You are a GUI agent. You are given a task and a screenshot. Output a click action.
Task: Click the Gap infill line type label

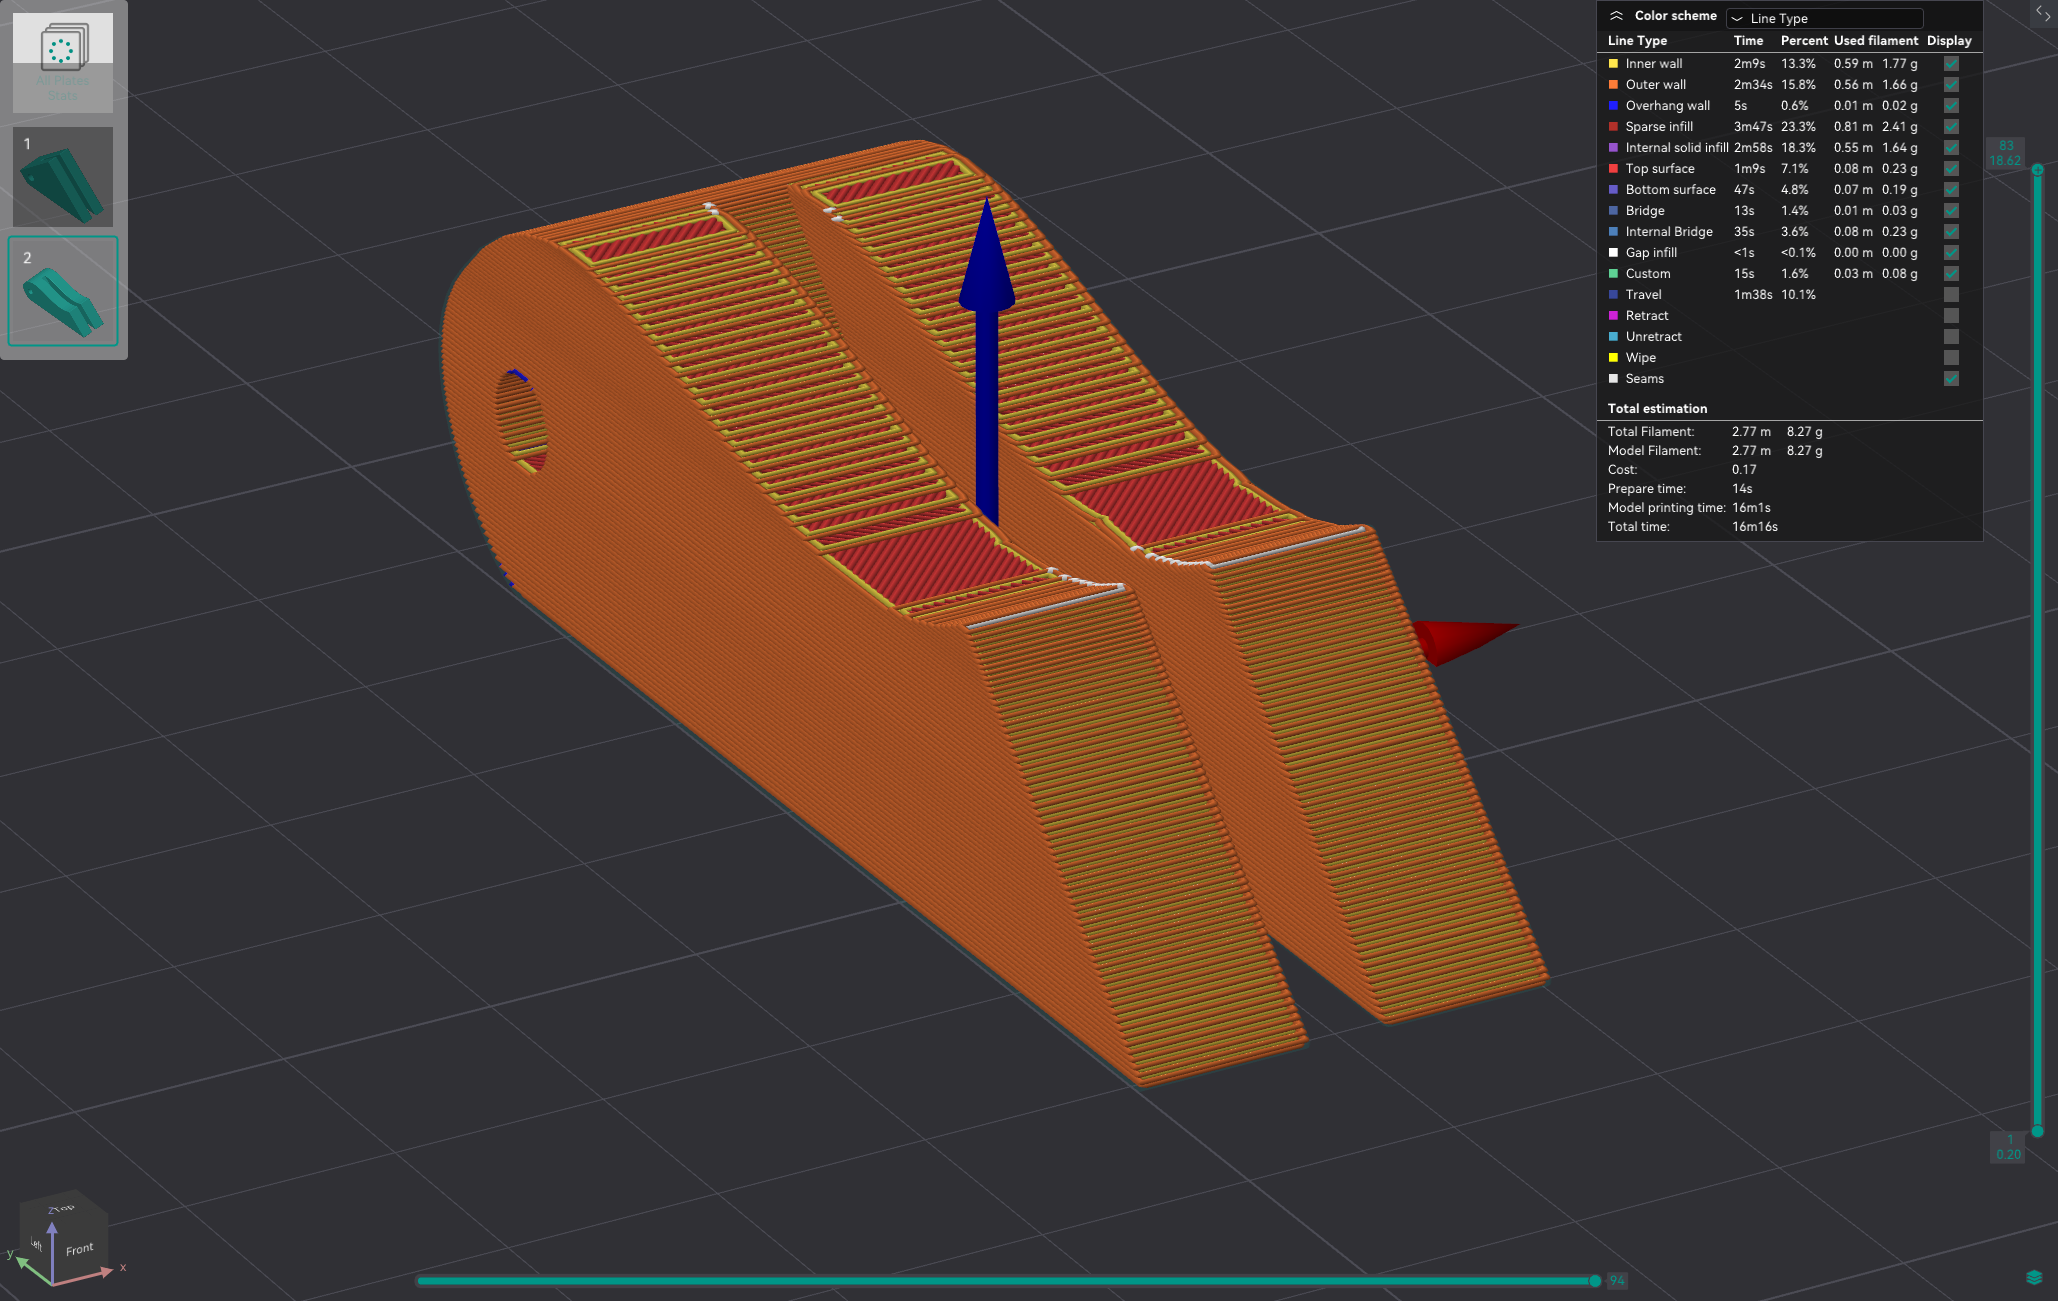click(1651, 252)
